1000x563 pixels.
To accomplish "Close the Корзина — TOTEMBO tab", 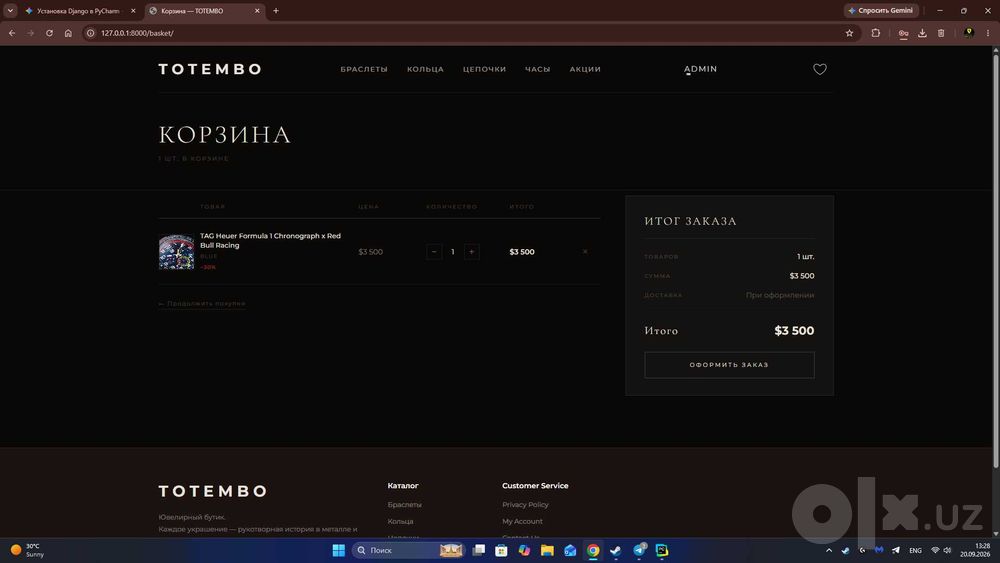I will tap(257, 11).
